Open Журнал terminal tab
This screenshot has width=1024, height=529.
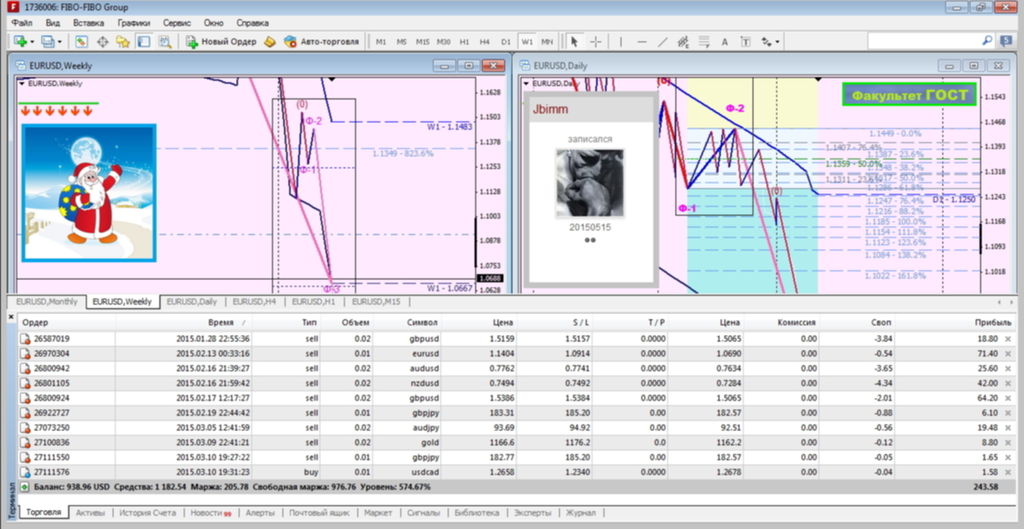[580, 513]
